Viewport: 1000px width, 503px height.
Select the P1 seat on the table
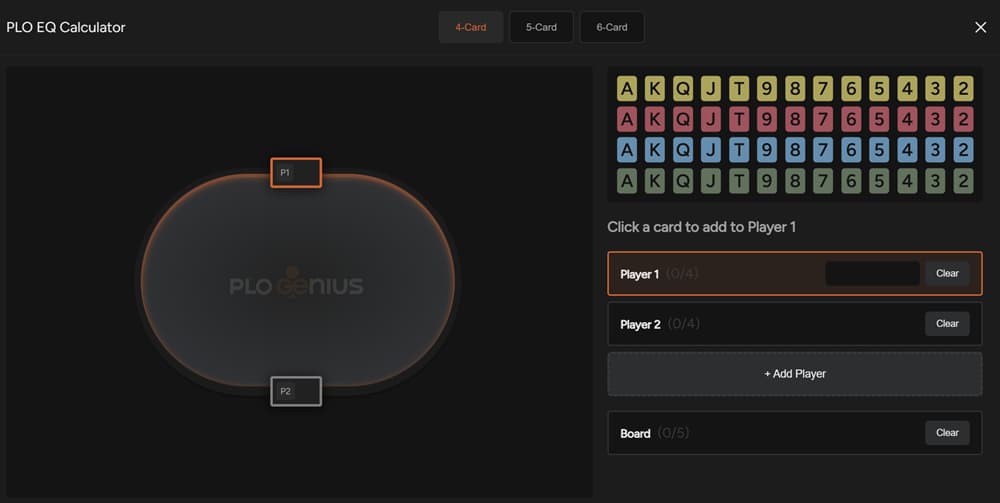pyautogui.click(x=296, y=173)
